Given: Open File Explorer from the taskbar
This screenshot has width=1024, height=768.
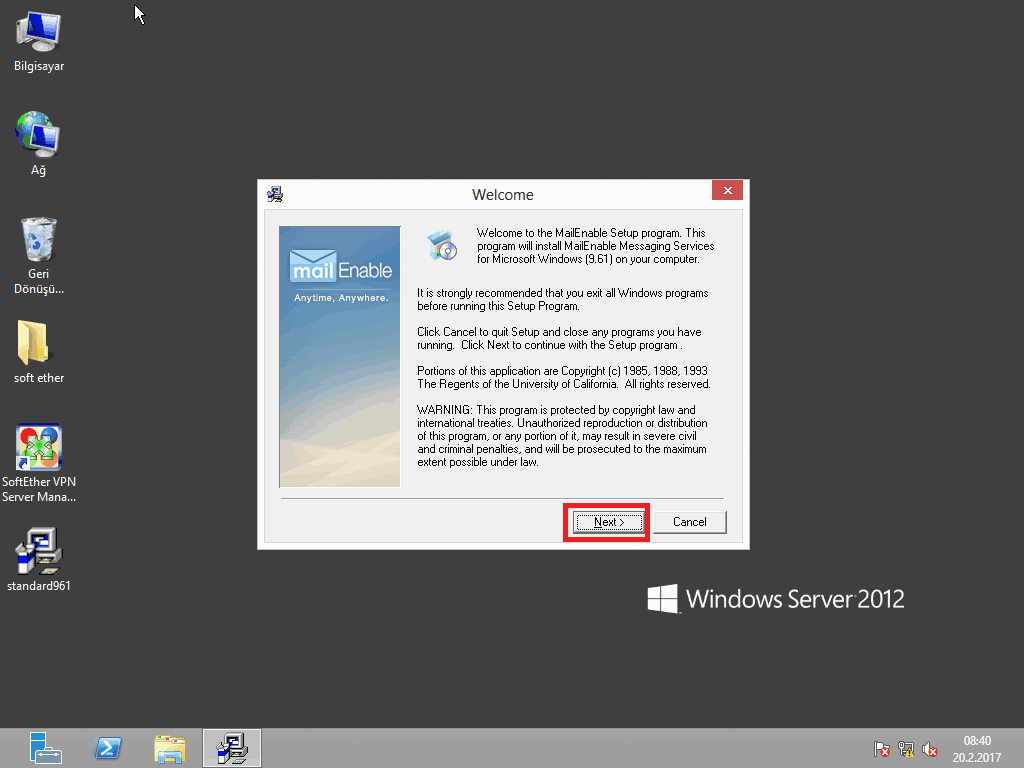Looking at the screenshot, I should [x=170, y=748].
